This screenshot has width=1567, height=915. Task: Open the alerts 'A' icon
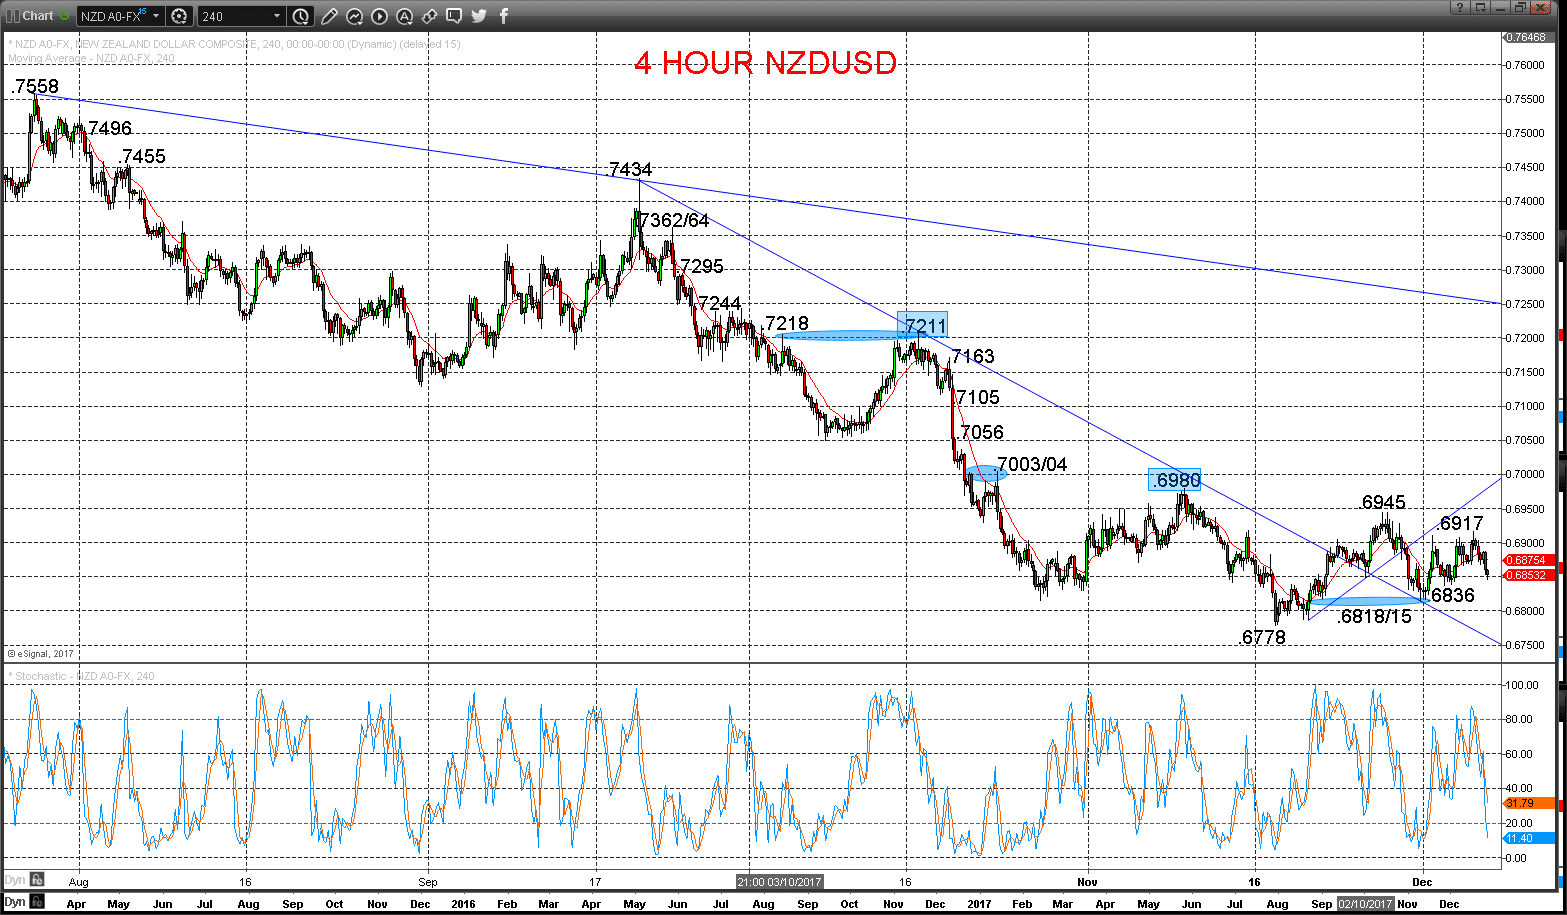405,16
